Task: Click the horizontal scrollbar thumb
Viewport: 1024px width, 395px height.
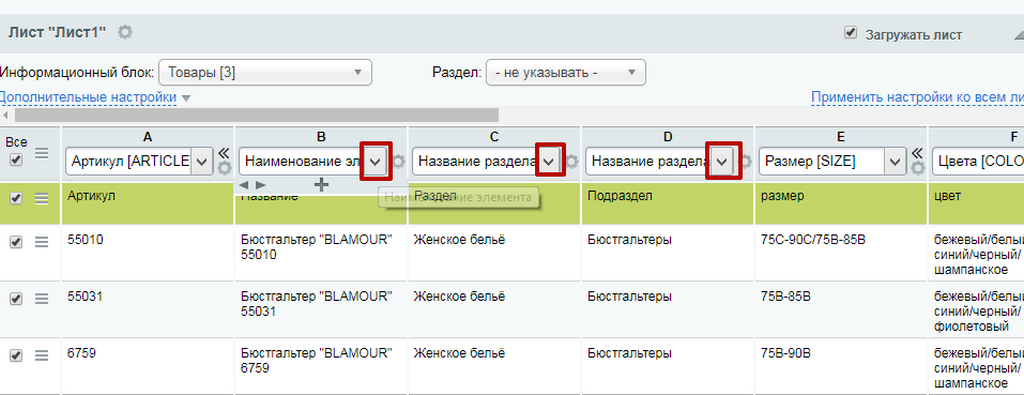Action: [257, 115]
